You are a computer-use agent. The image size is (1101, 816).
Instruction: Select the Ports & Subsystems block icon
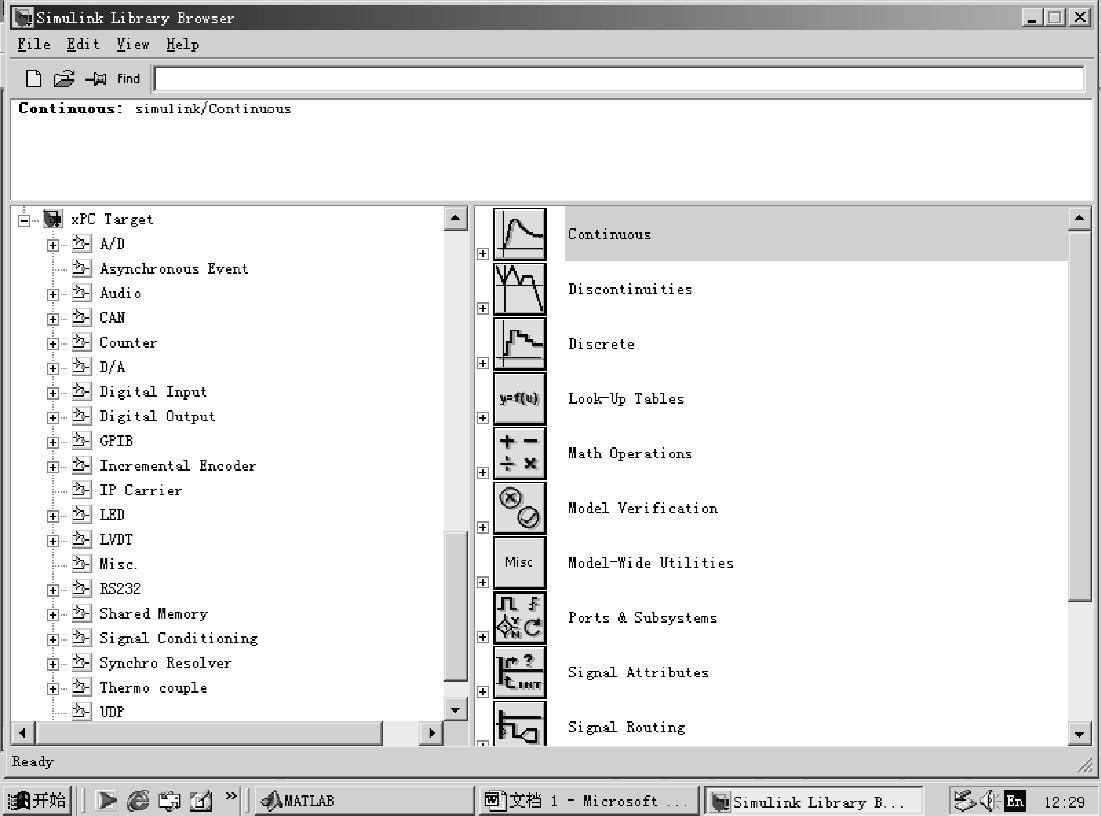click(520, 617)
